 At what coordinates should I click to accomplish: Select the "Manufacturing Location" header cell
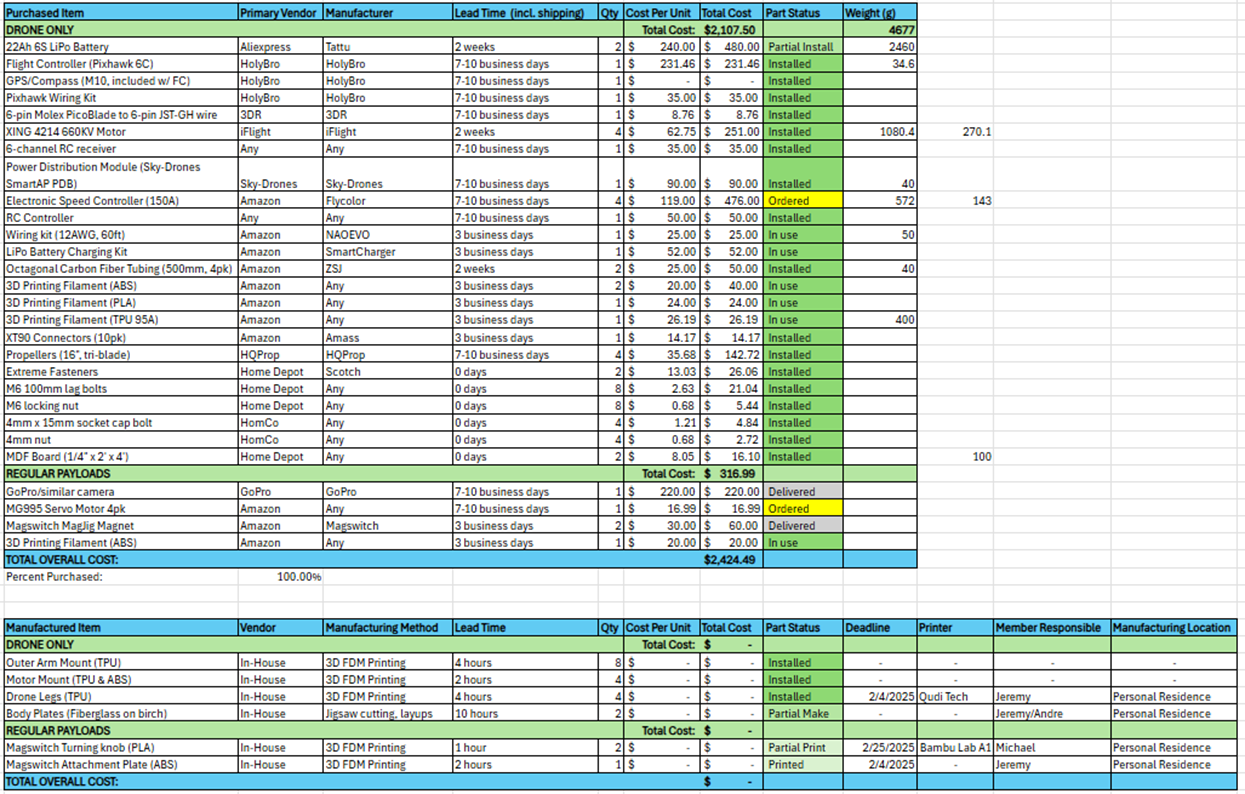click(x=1172, y=628)
